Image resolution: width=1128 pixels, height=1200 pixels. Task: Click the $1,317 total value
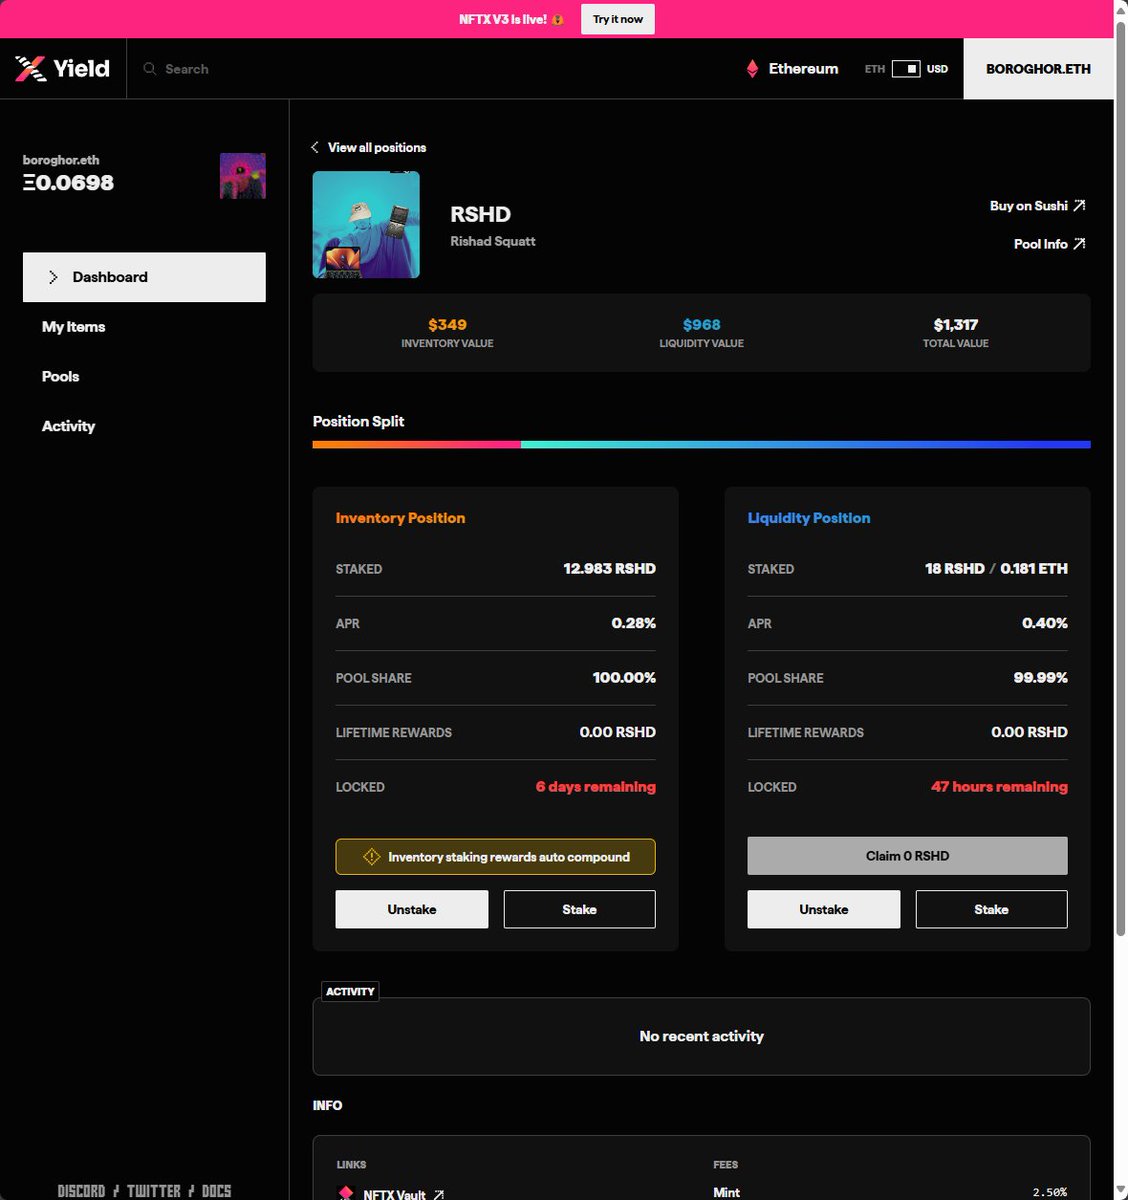click(956, 325)
